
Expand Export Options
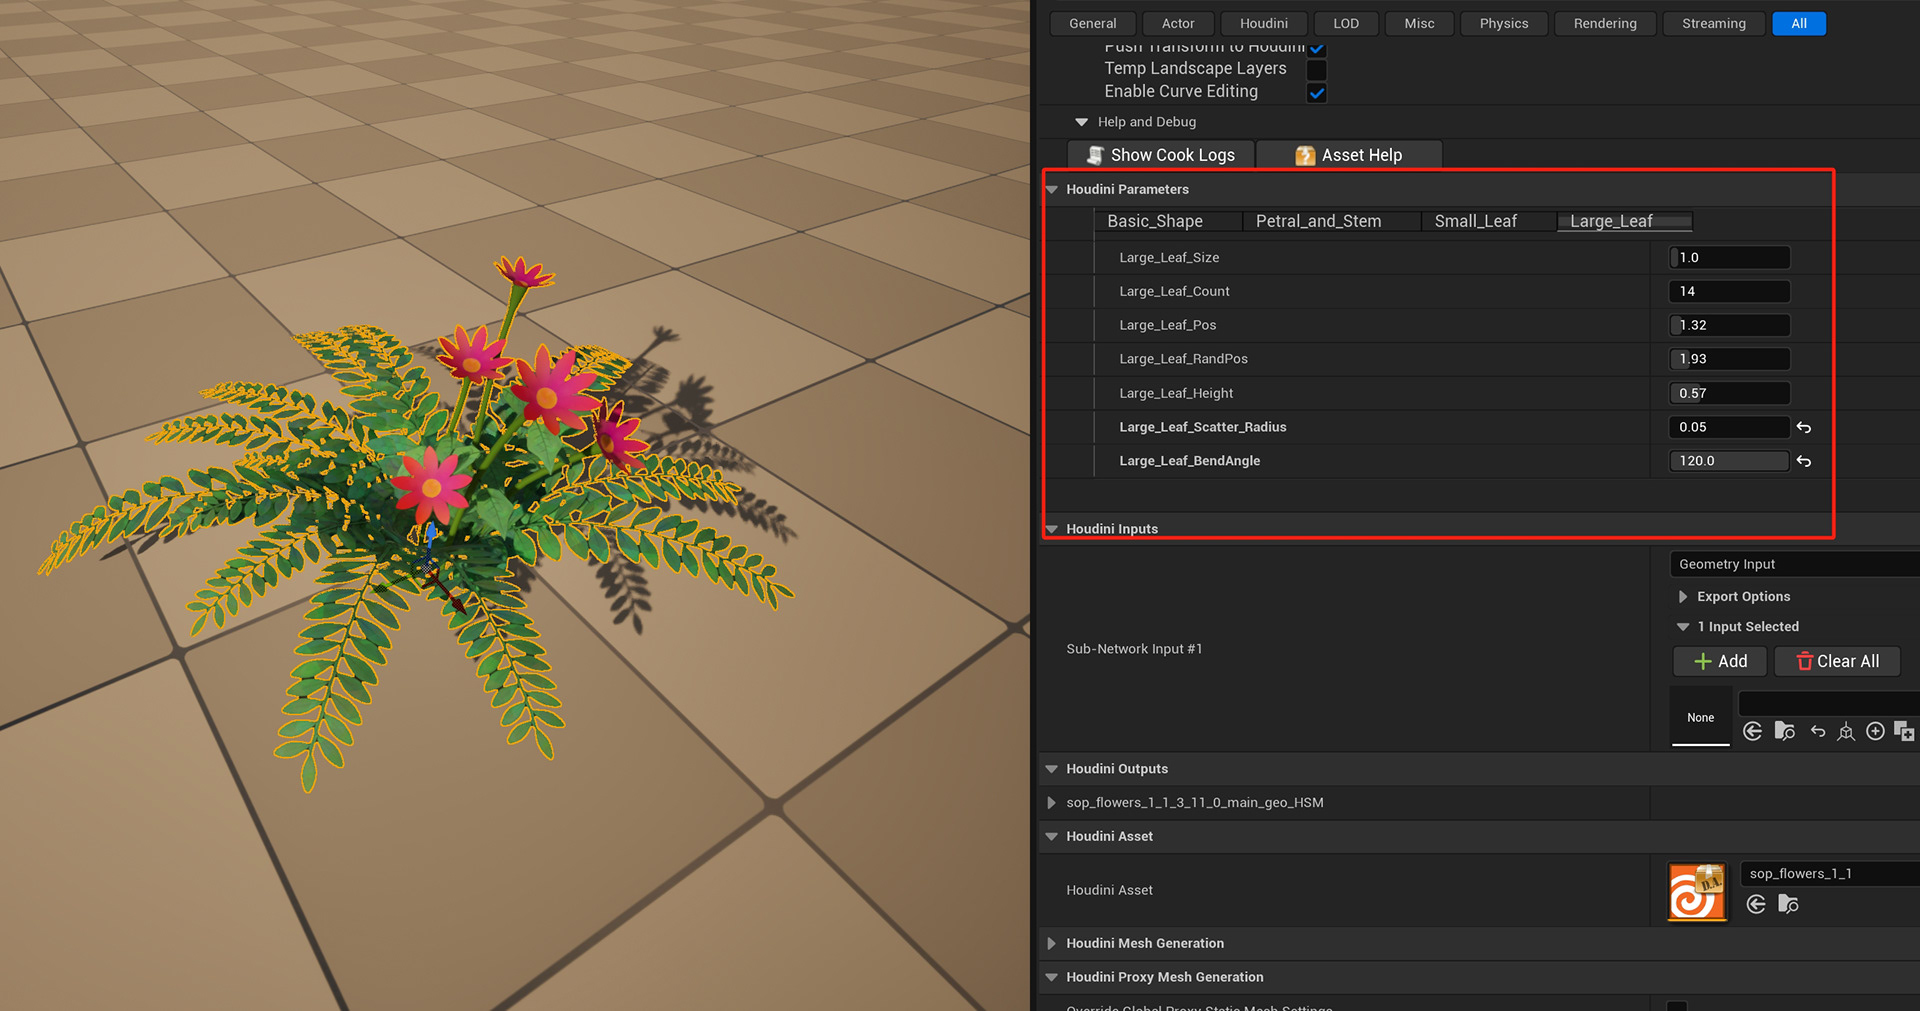[x=1683, y=597]
